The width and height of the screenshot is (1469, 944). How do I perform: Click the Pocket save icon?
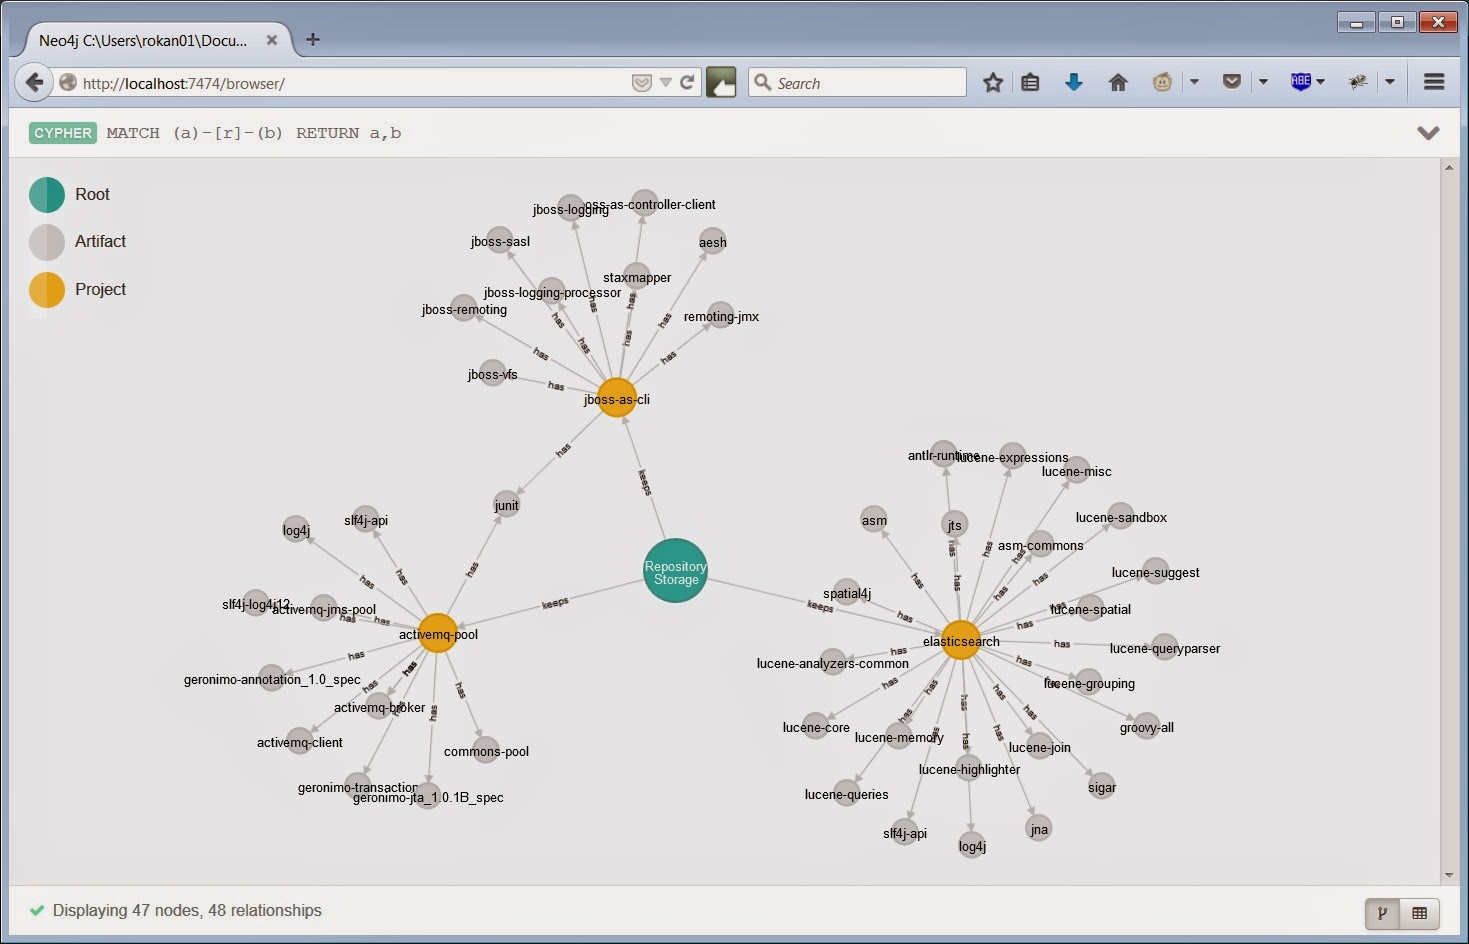coord(1231,81)
